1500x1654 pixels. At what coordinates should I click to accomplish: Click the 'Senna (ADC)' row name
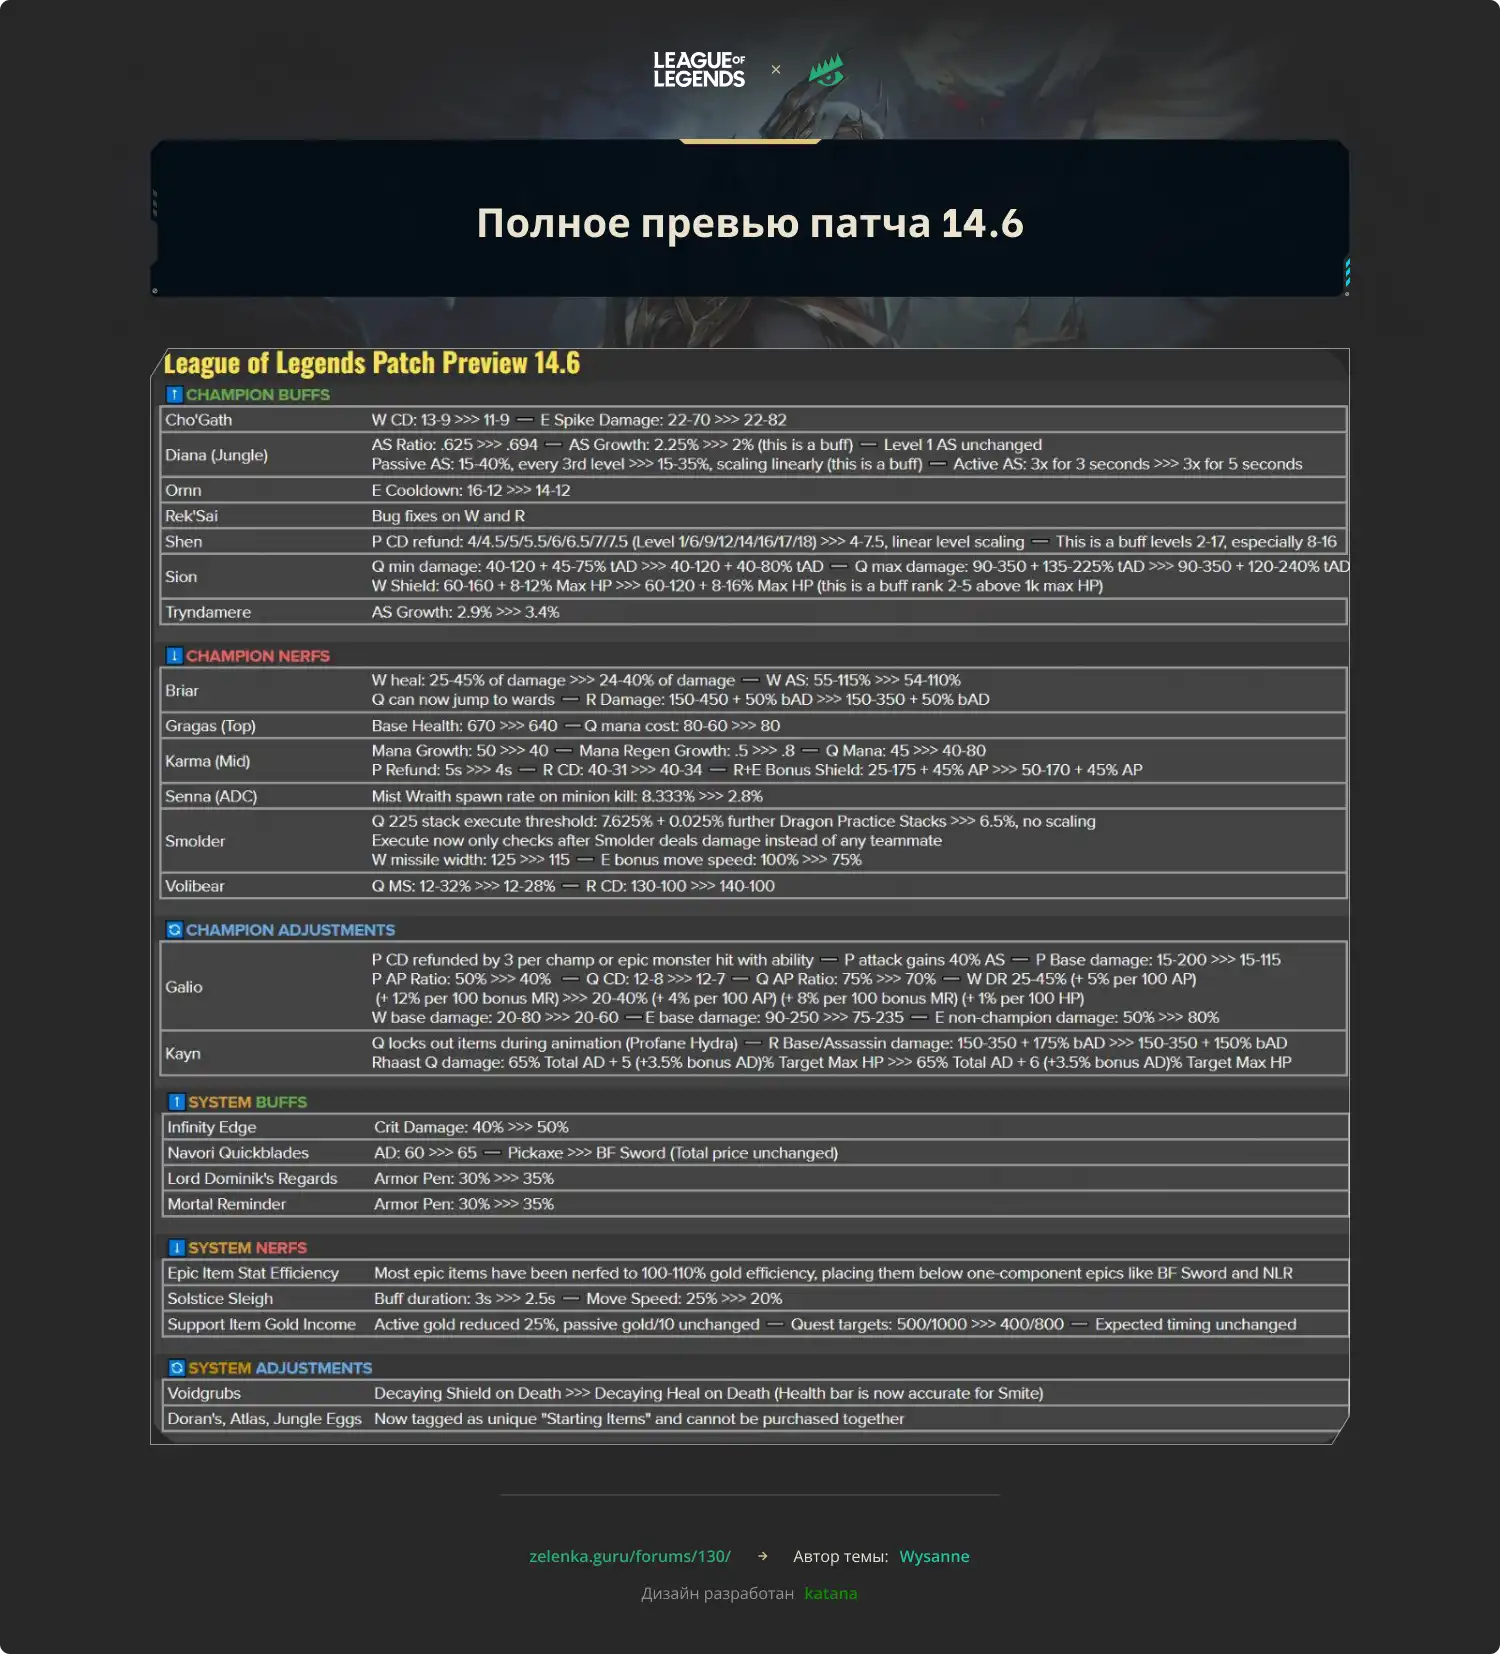pyautogui.click(x=211, y=796)
